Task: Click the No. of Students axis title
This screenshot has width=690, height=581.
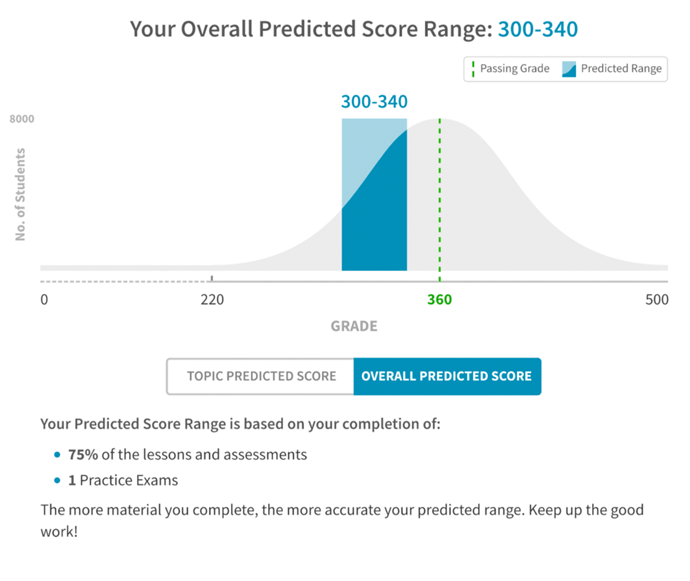Action: pos(19,195)
